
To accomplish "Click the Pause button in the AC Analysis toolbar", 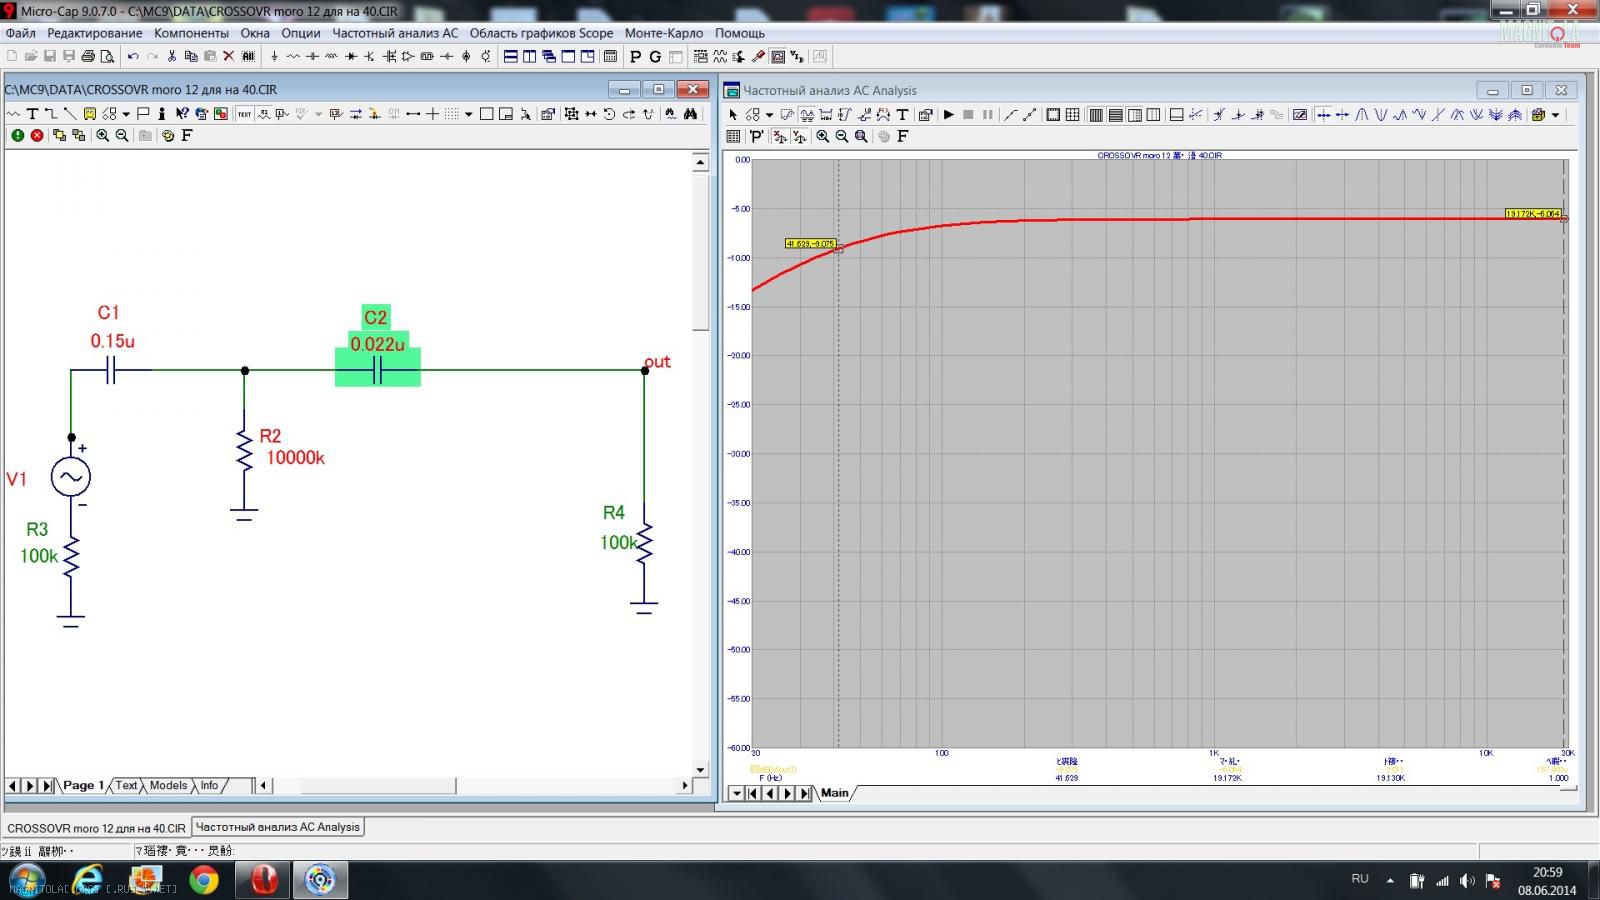I will pyautogui.click(x=987, y=115).
